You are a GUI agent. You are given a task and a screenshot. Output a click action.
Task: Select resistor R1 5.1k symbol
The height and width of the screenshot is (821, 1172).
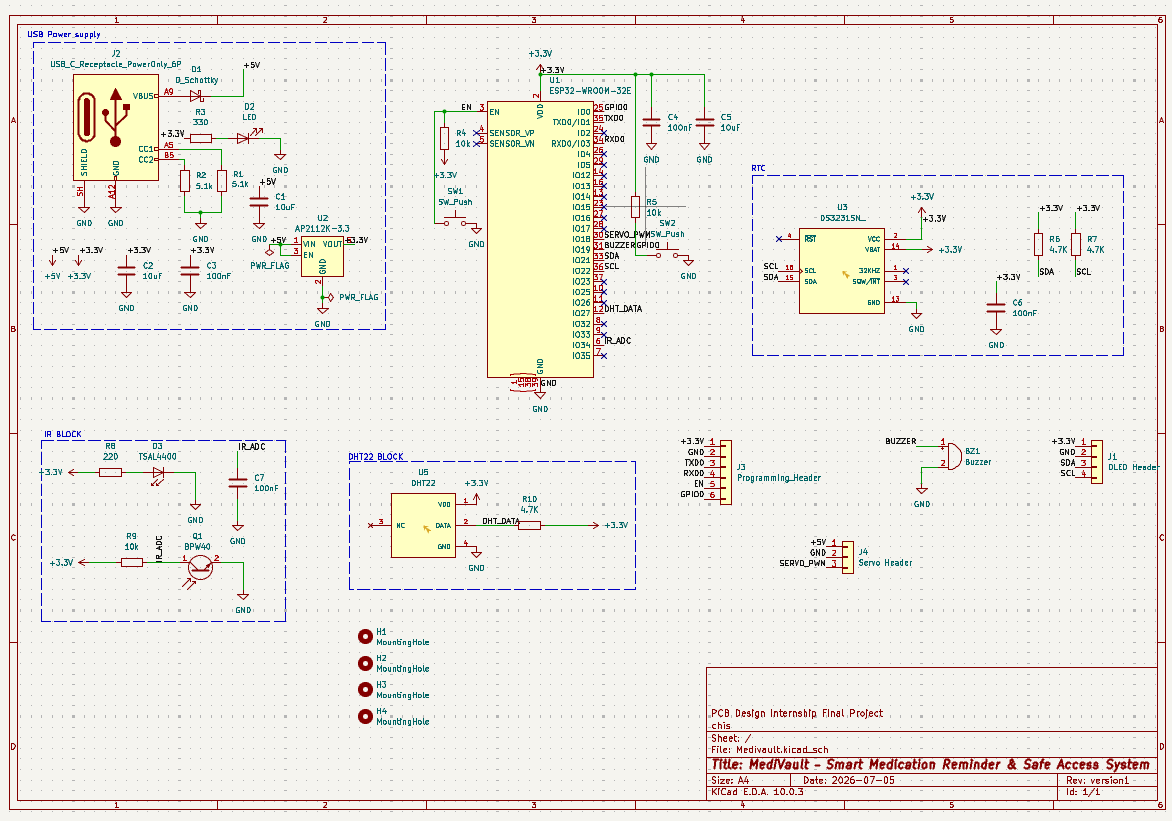[x=221, y=181]
